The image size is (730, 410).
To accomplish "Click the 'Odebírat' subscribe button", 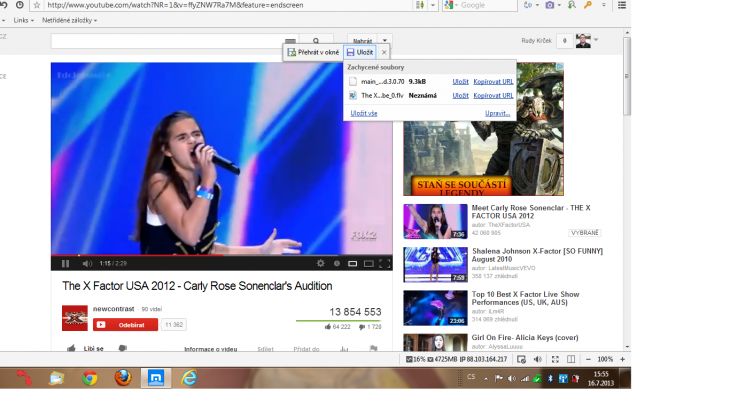I will tap(125, 325).
